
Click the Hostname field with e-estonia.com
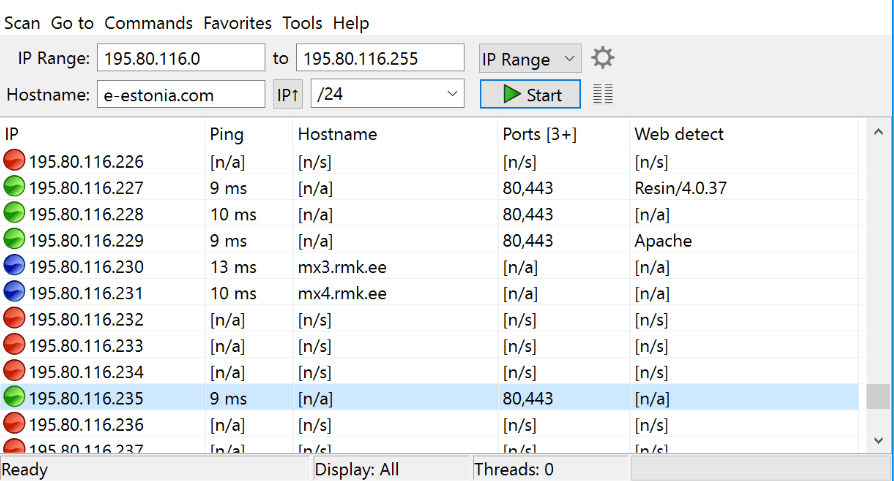pos(181,95)
